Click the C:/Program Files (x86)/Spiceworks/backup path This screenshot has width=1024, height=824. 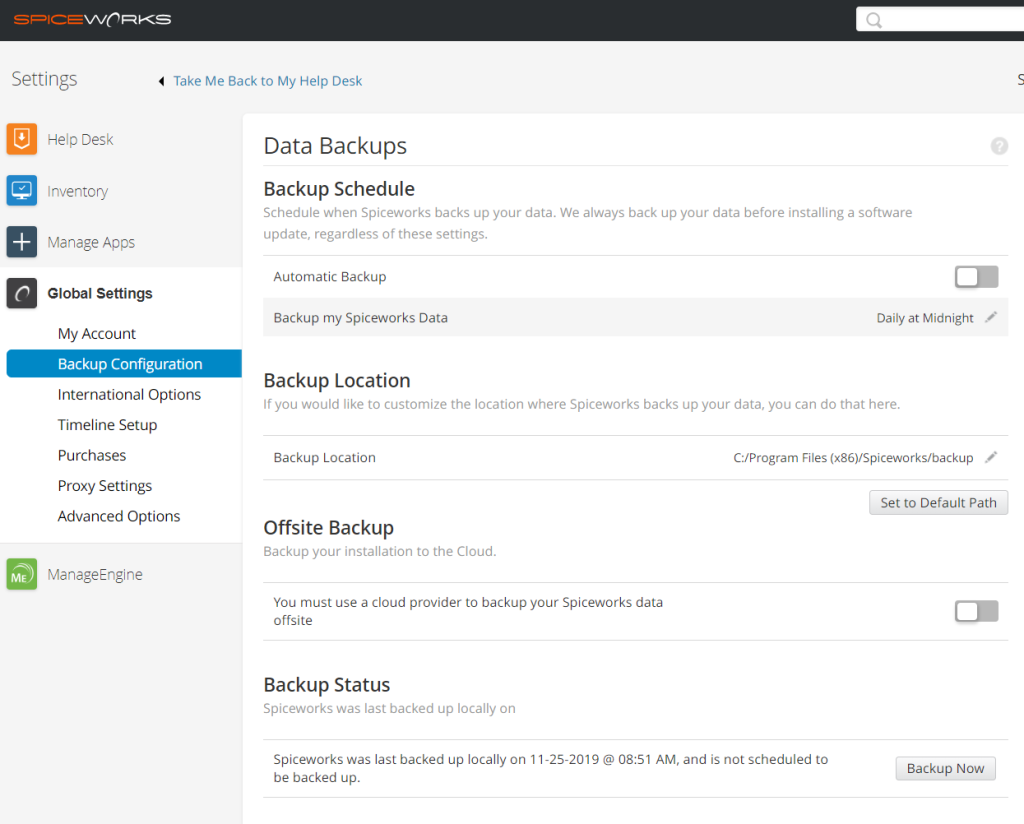pyautogui.click(x=853, y=458)
